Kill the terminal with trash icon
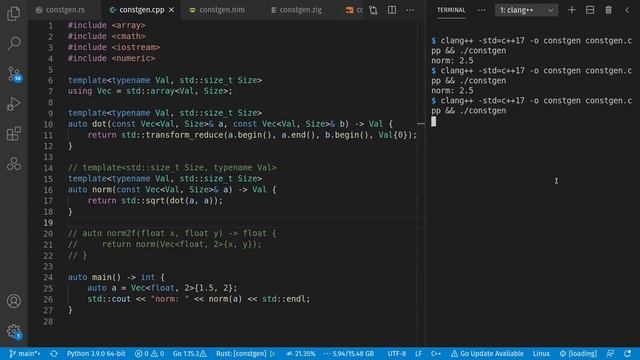The height and width of the screenshot is (360, 640). 608,10
